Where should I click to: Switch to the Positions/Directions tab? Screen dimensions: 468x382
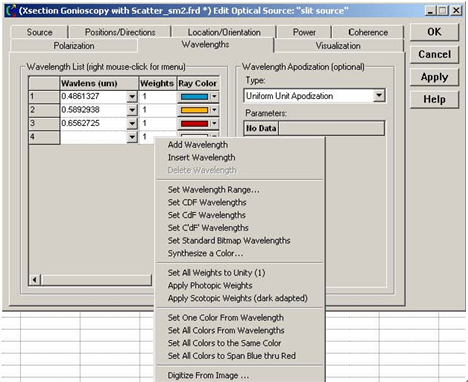click(120, 32)
